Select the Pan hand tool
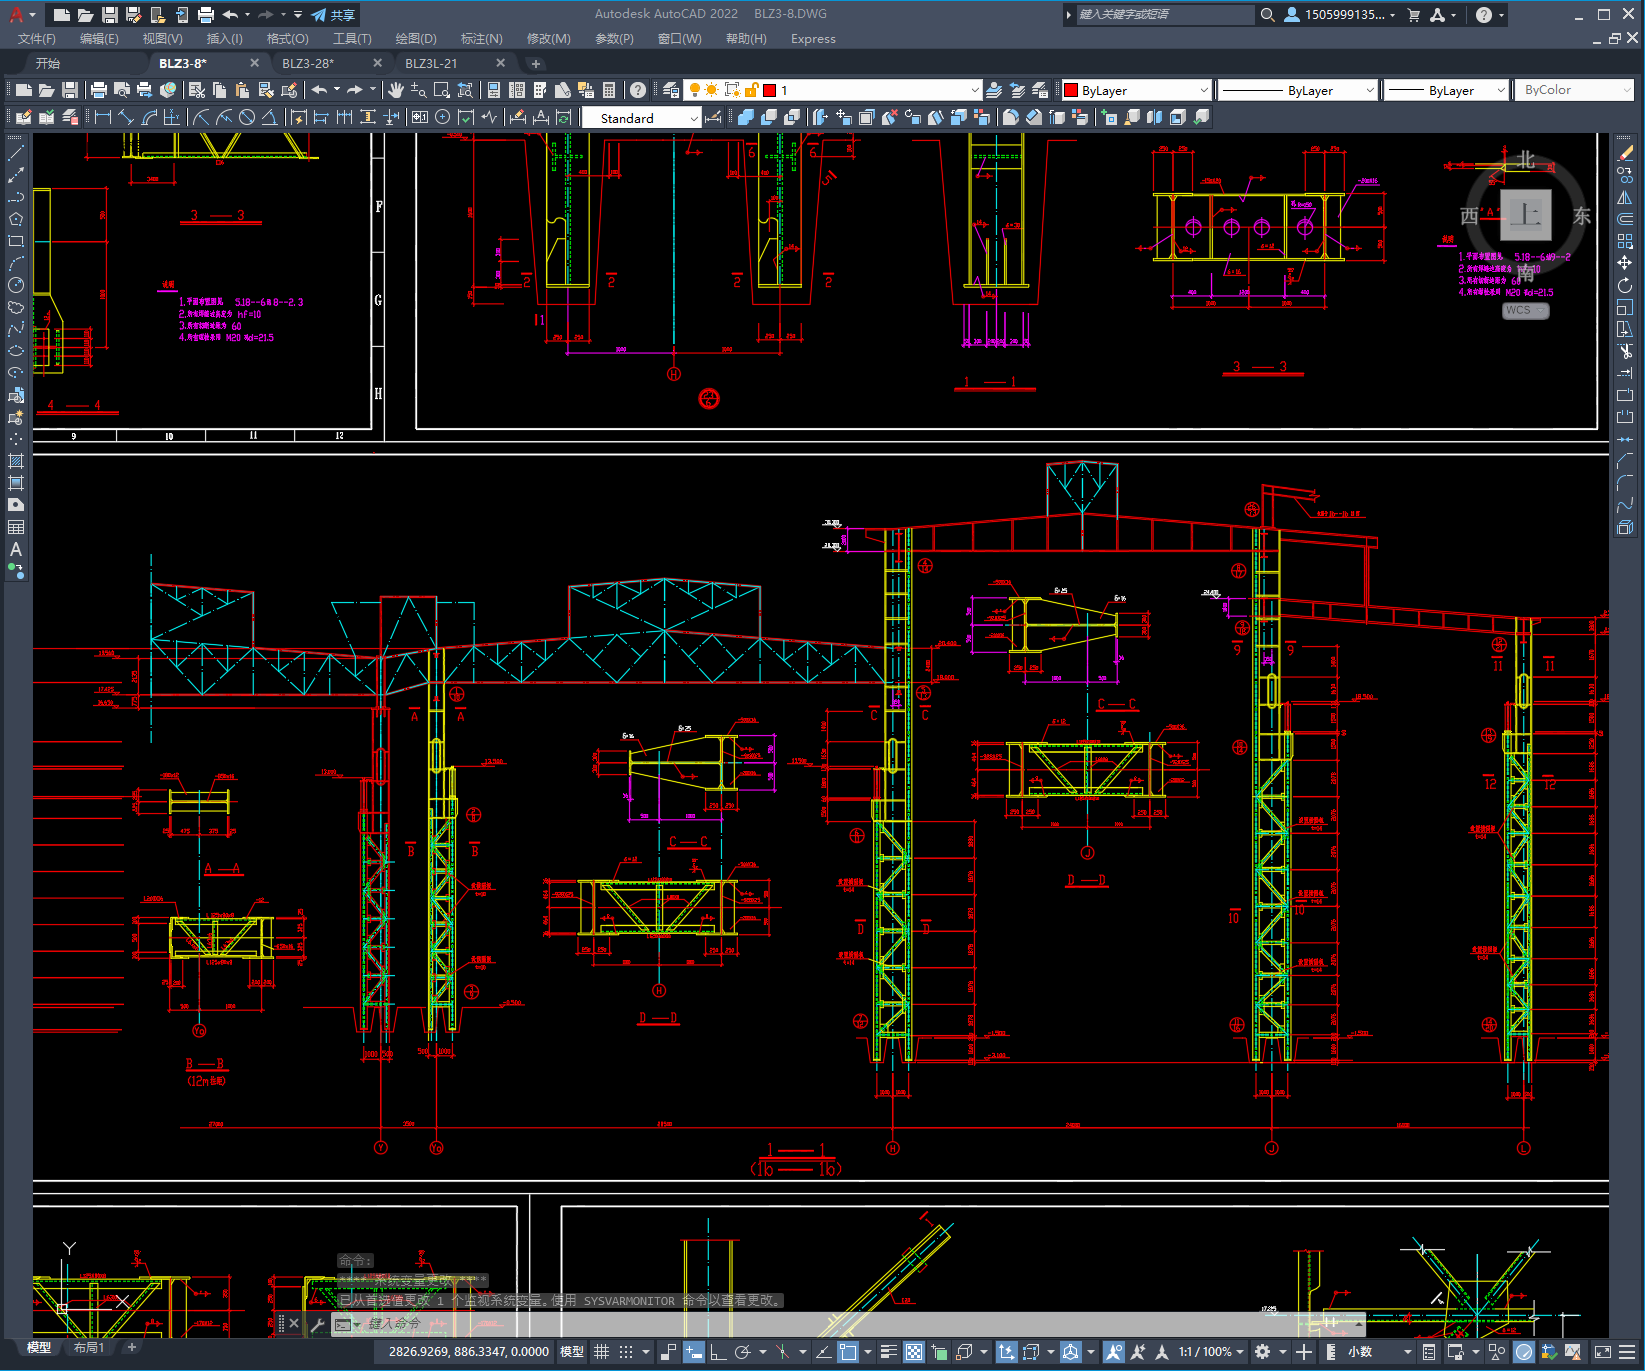Viewport: 1645px width, 1371px height. [396, 90]
